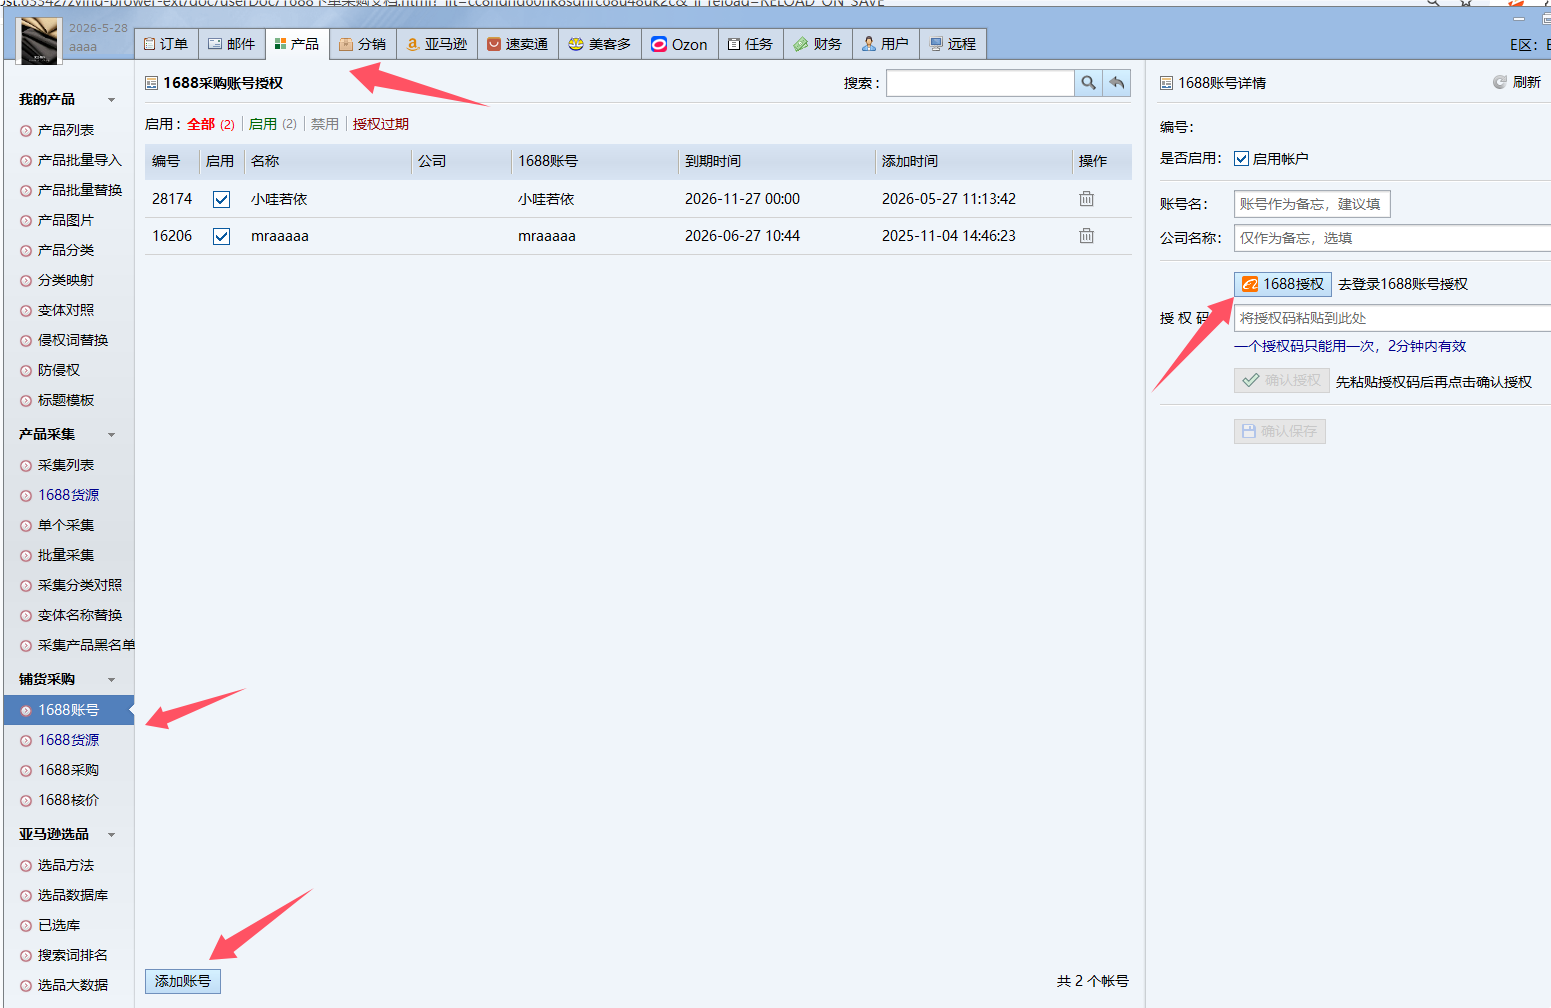
Task: Collapse the 亚马逊选品 section
Action: (x=111, y=834)
